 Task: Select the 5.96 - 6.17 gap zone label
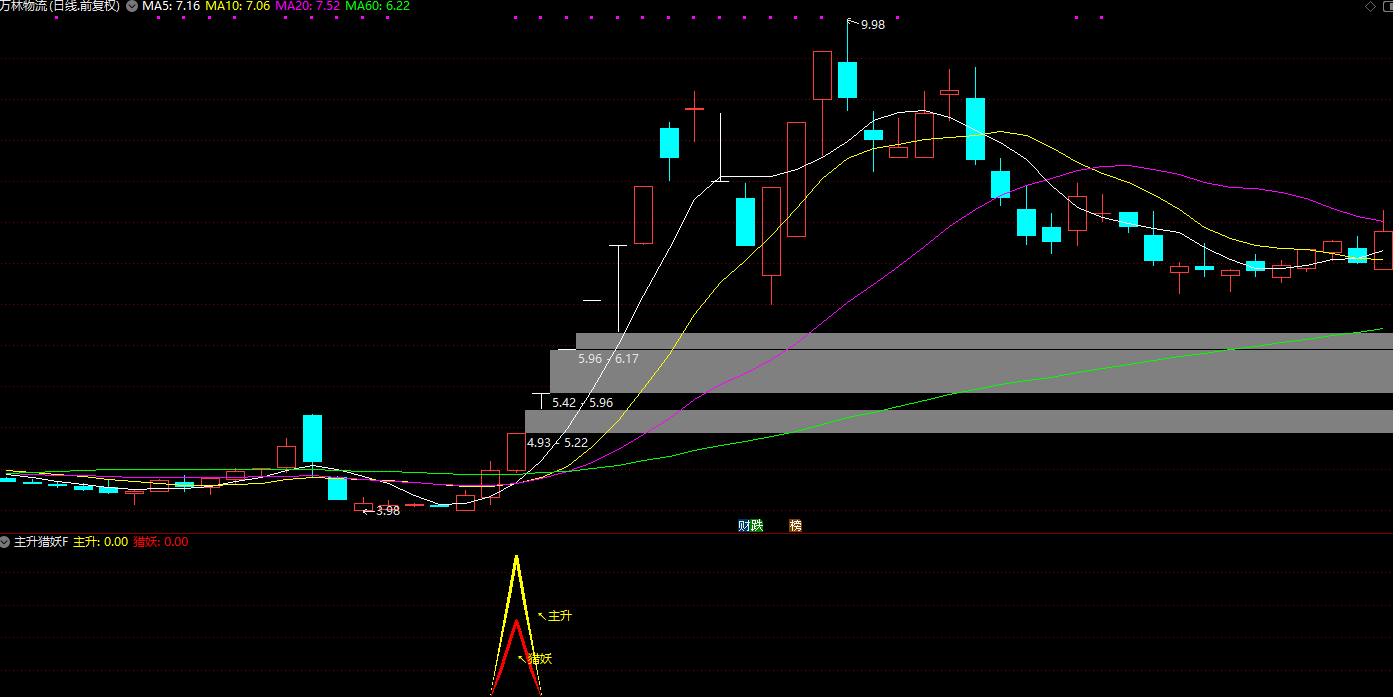(x=607, y=358)
